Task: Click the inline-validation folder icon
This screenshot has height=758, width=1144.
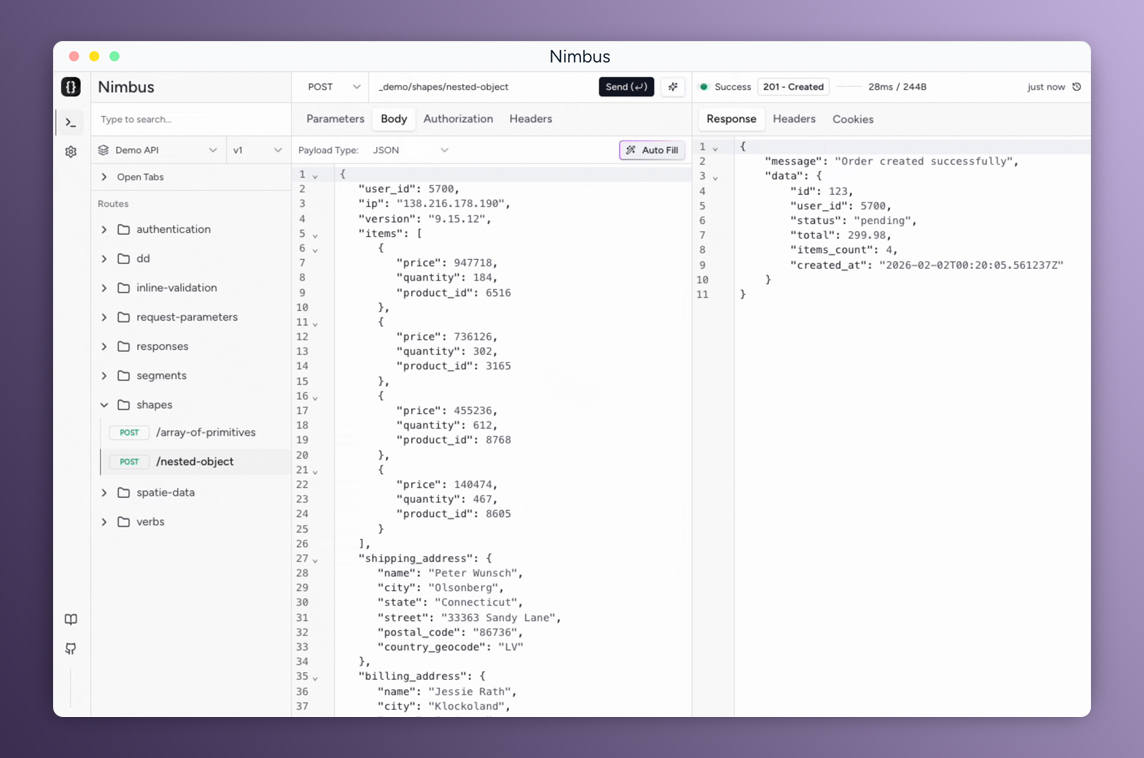Action: [124, 287]
